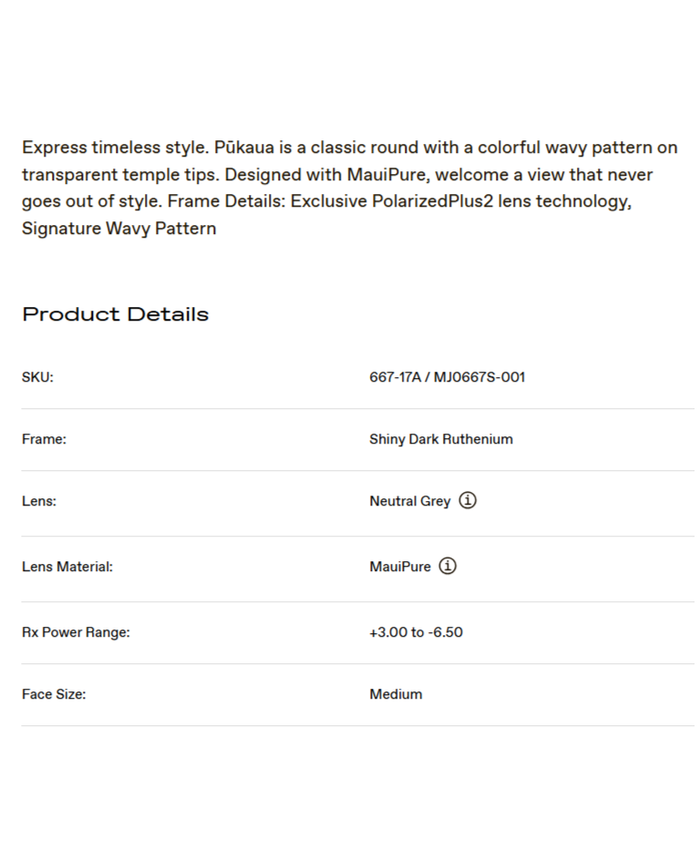Image resolution: width=700 pixels, height=850 pixels.
Task: Select the Shiny Dark Ruthenium frame value
Action: [441, 439]
